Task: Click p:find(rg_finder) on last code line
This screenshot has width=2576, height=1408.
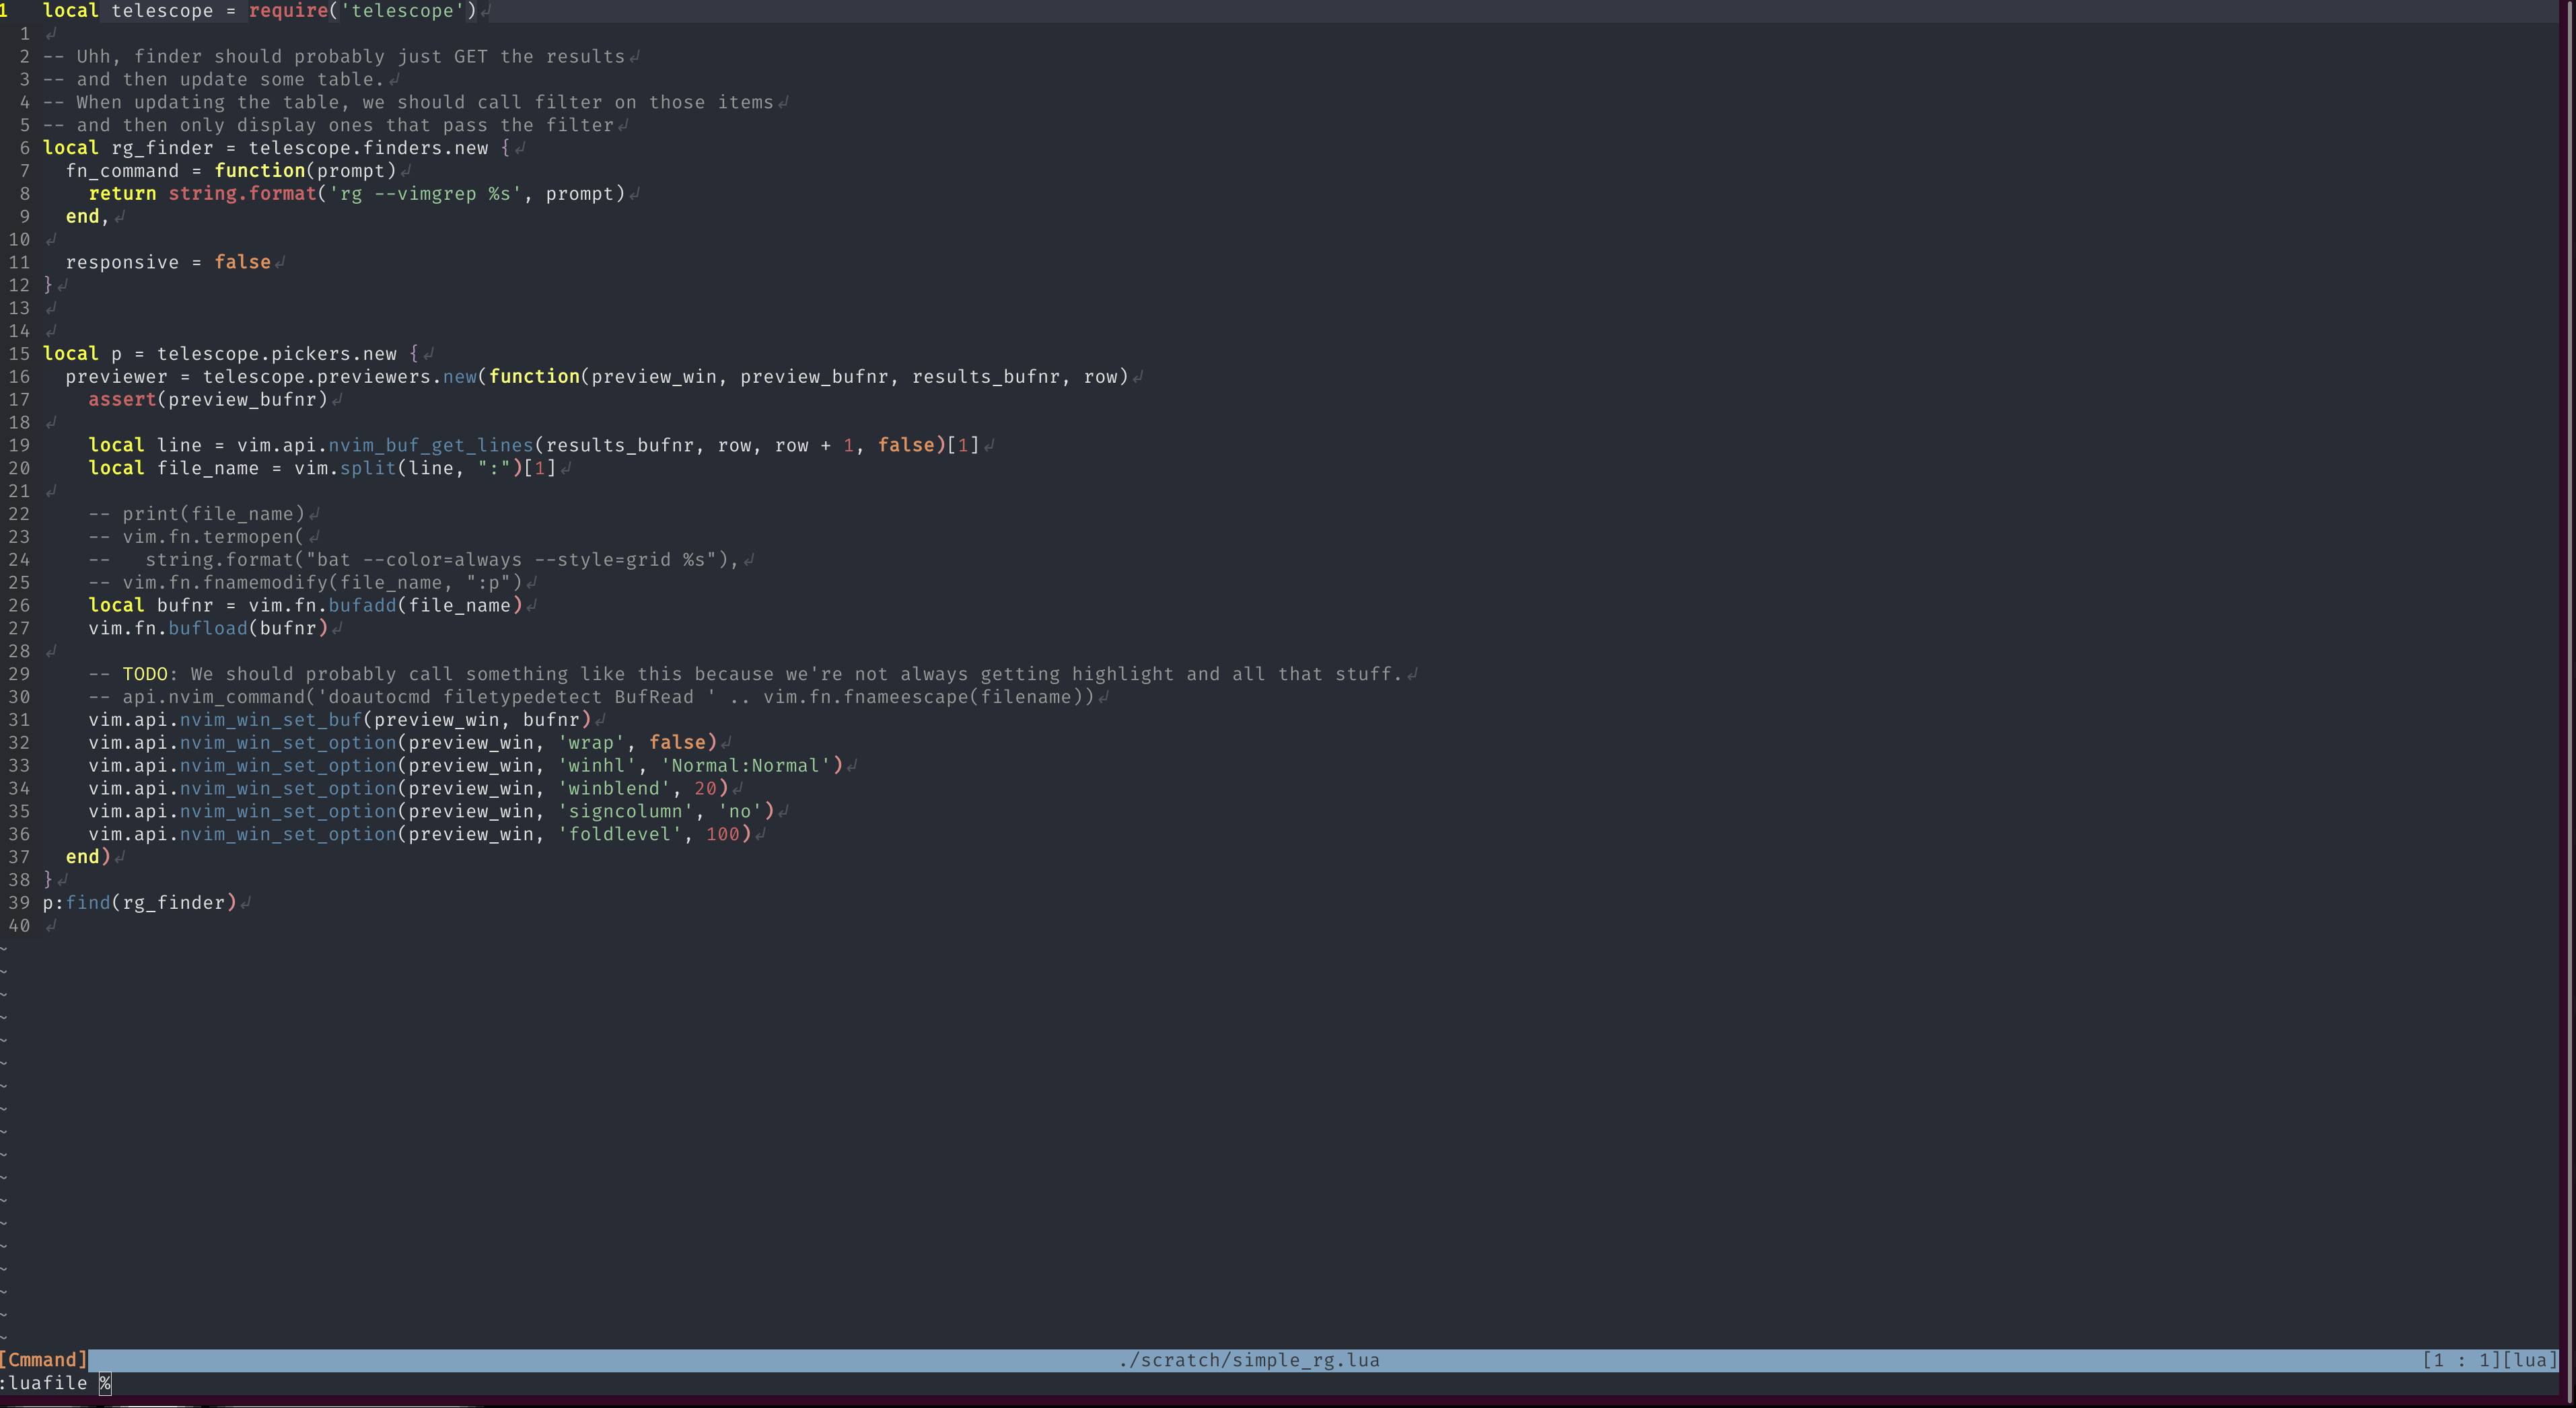Action: pyautogui.click(x=139, y=903)
